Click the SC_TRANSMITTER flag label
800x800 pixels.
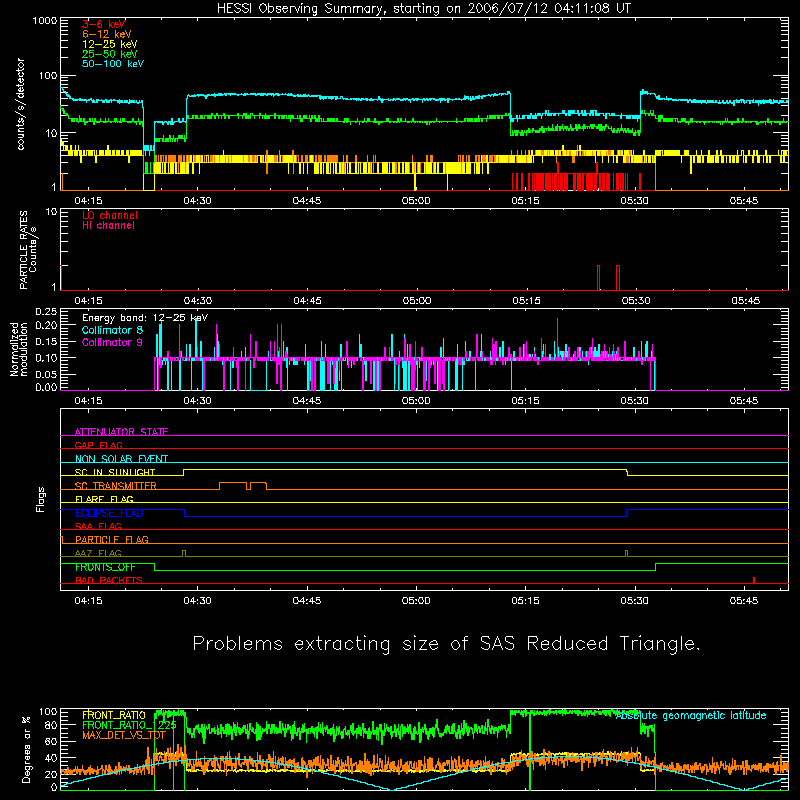click(116, 486)
